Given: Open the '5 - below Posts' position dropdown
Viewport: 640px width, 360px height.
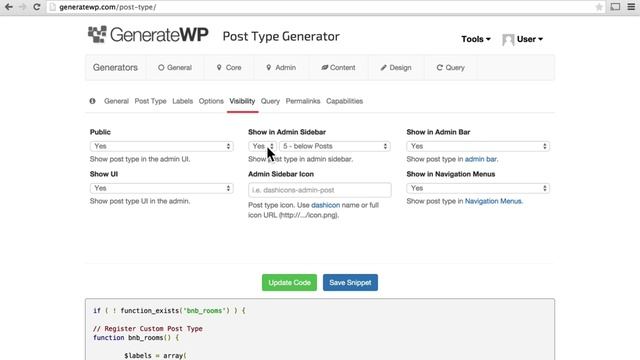Looking at the screenshot, I should click(x=335, y=146).
